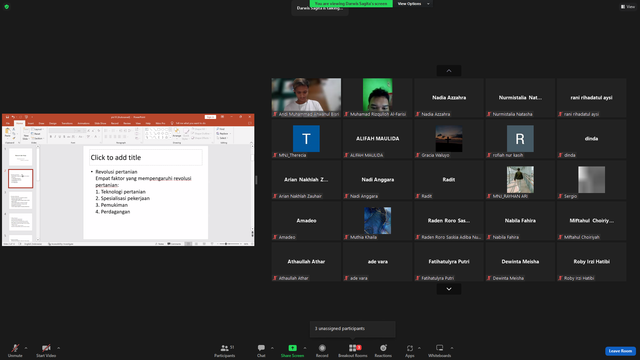The height and width of the screenshot is (360, 640).
Task: Expand chat options arrow beside Chat
Action: tap(272, 348)
